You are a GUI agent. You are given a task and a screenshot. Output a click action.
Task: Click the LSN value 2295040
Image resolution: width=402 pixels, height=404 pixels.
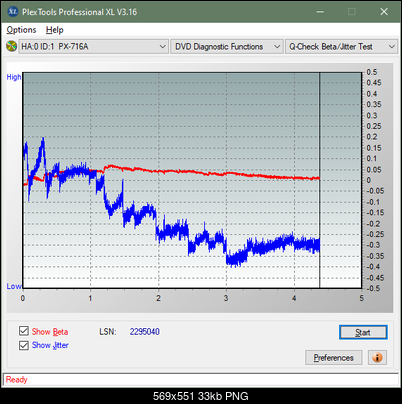pyautogui.click(x=145, y=332)
